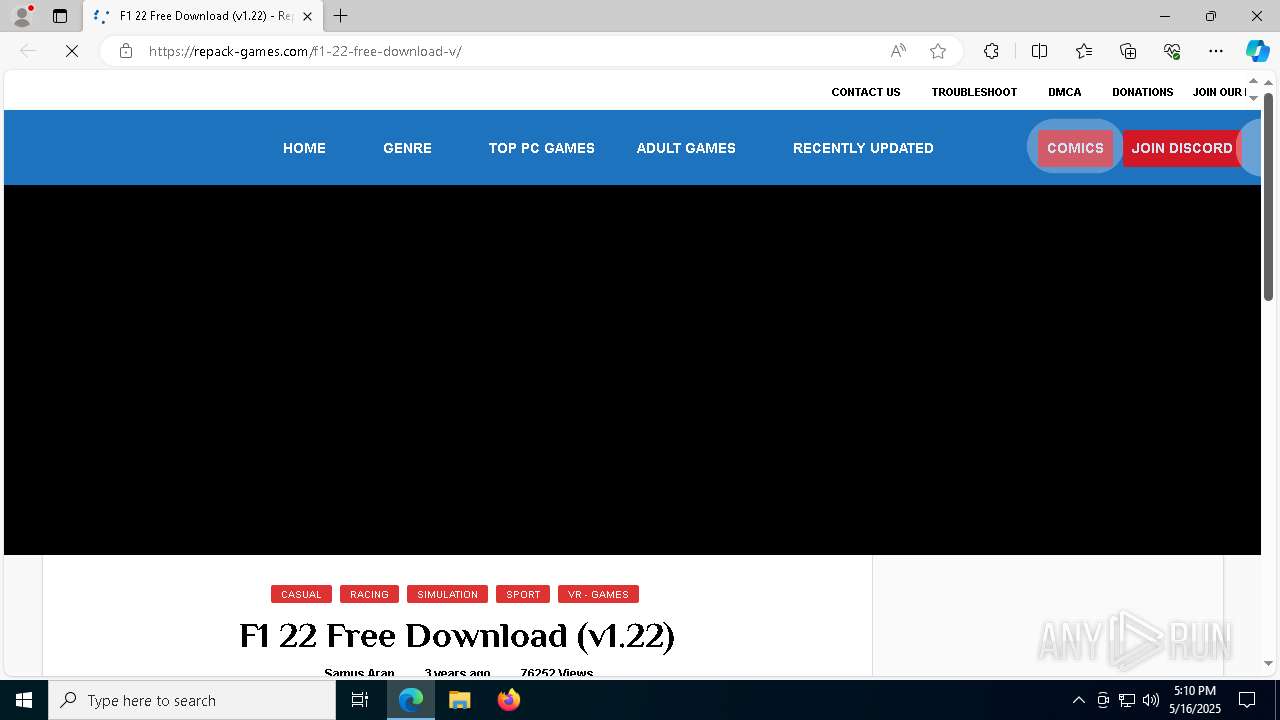Open Top PC Games menu item
The width and height of the screenshot is (1280, 720).
541,148
